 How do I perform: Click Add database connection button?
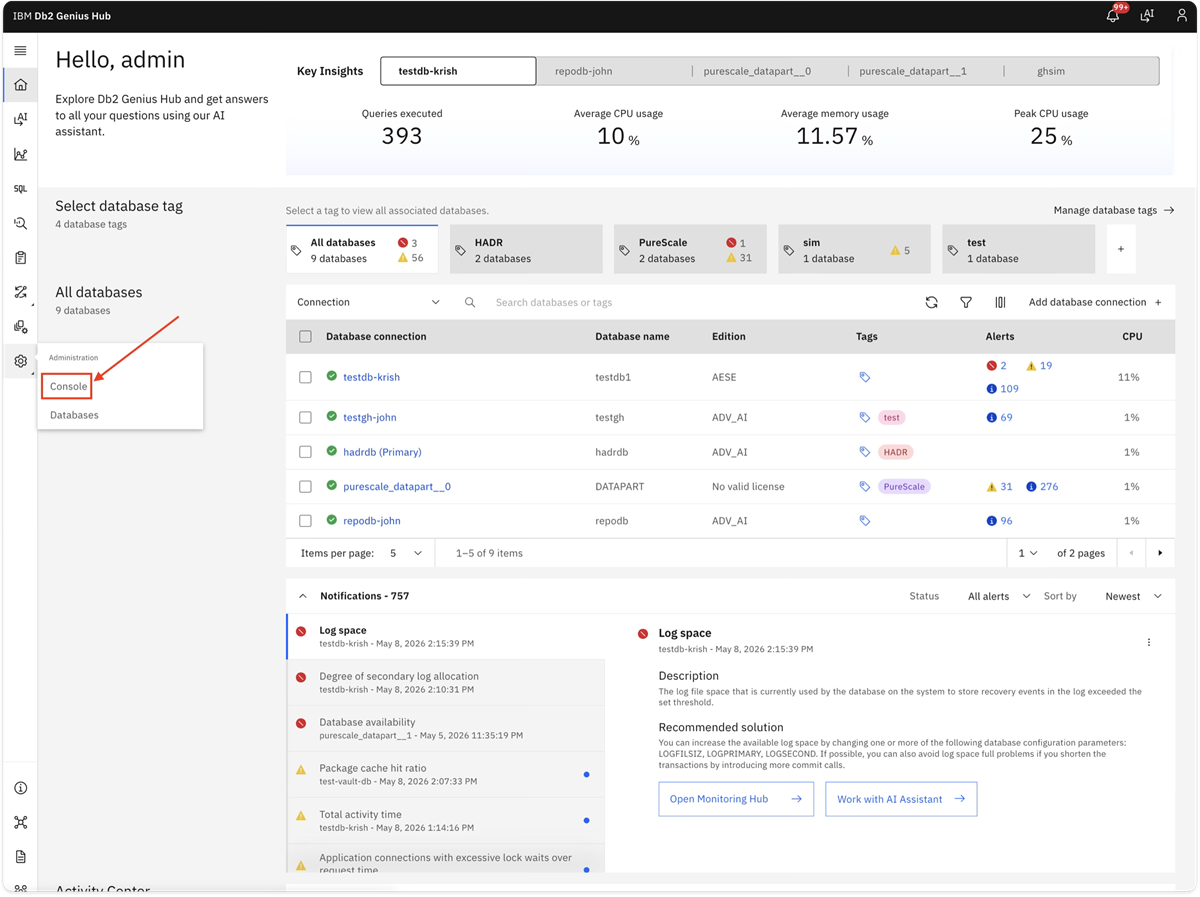click(x=1095, y=302)
